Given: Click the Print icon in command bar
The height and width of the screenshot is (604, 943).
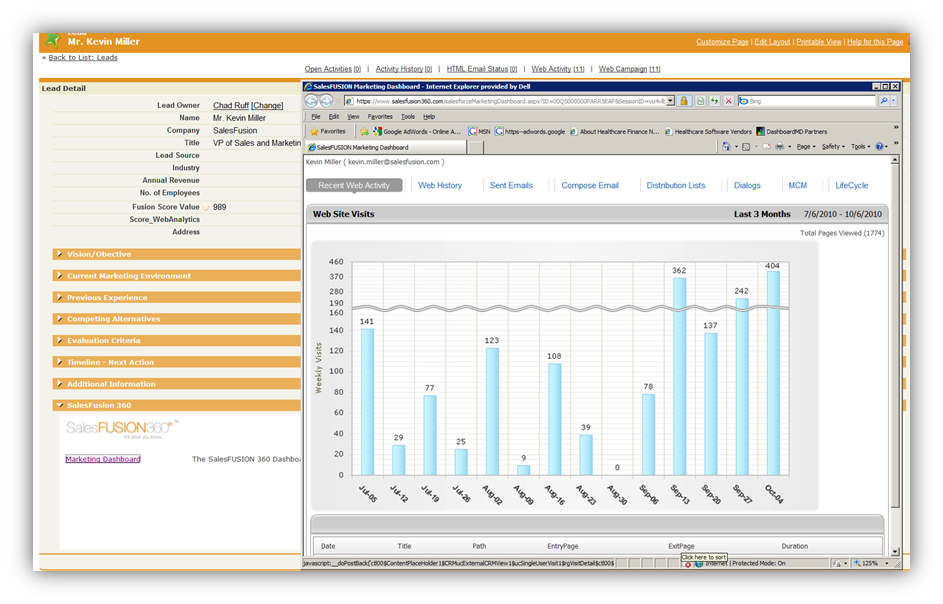Looking at the screenshot, I should click(x=779, y=146).
